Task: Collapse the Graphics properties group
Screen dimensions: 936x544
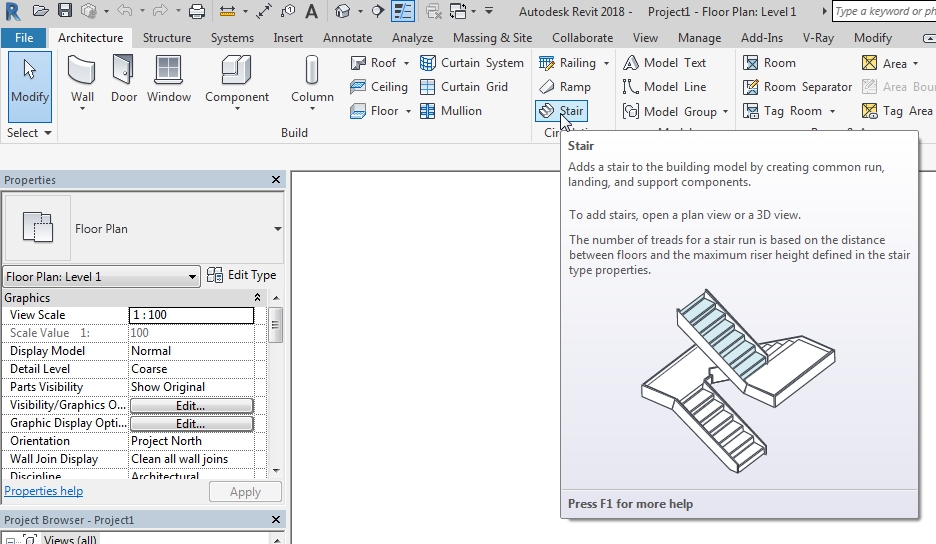Action: pyautogui.click(x=257, y=297)
